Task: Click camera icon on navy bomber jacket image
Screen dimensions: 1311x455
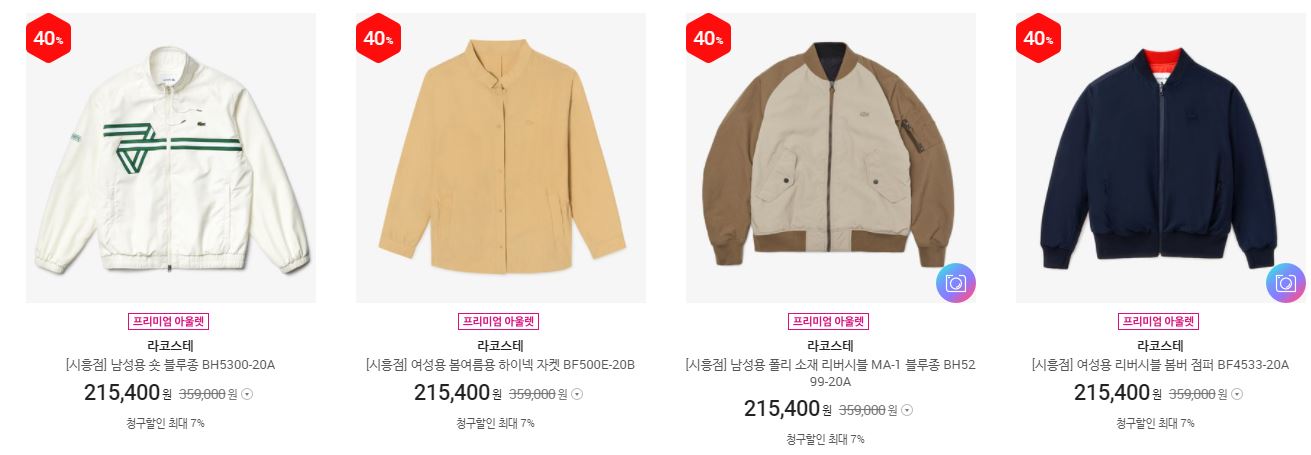Action: [x=1286, y=283]
